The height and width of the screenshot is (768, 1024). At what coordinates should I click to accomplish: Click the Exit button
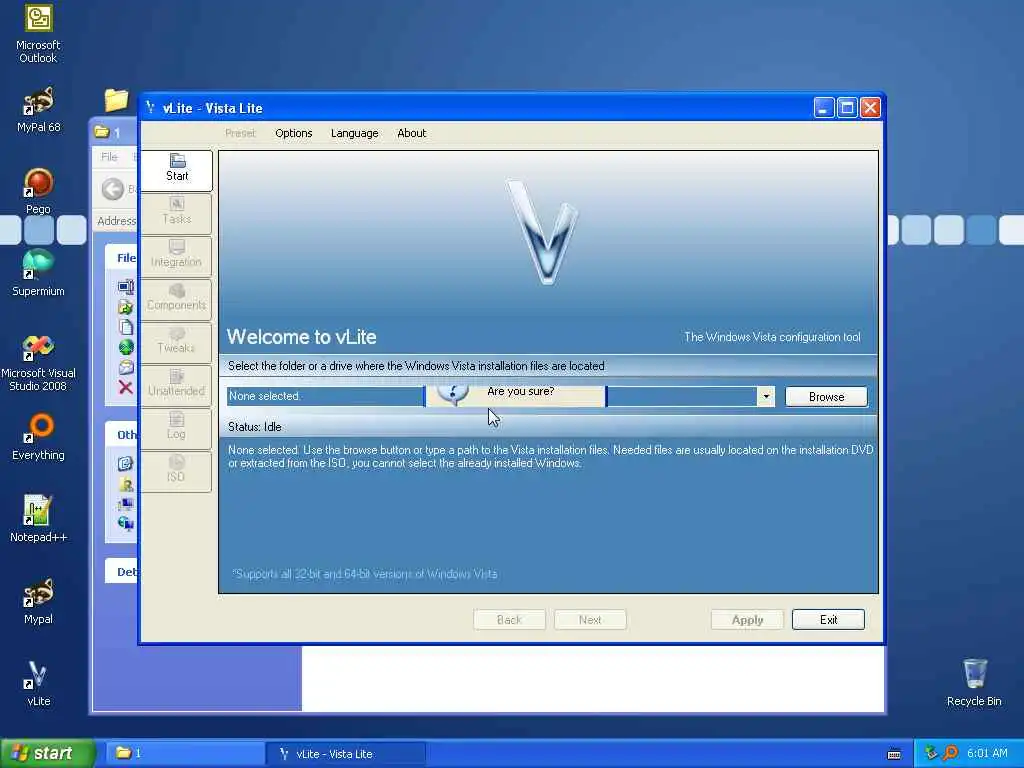(x=828, y=620)
